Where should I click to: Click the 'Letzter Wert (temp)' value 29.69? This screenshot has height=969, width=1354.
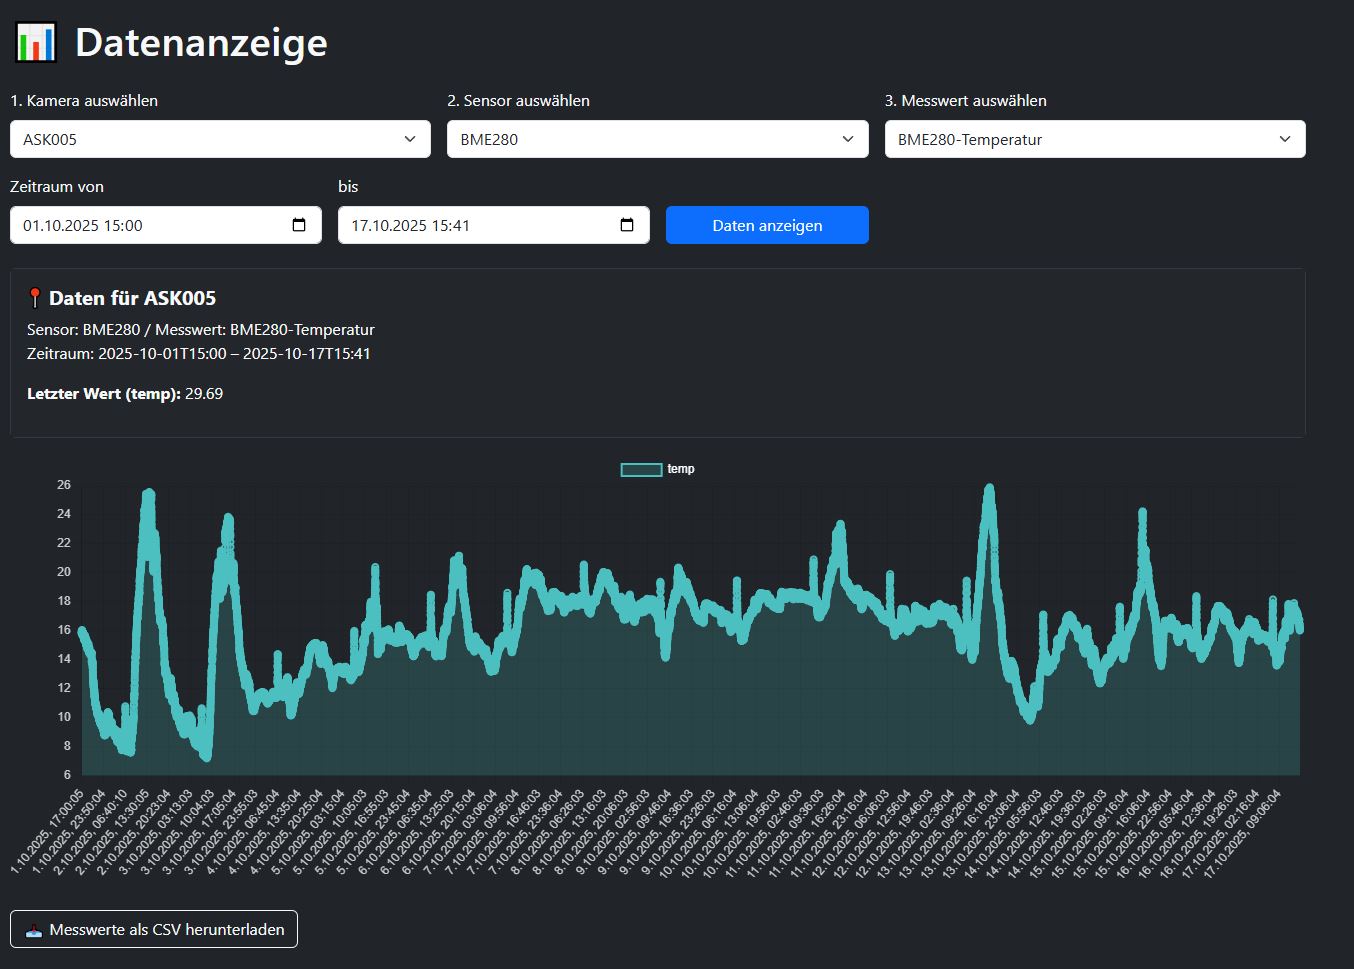pos(204,394)
